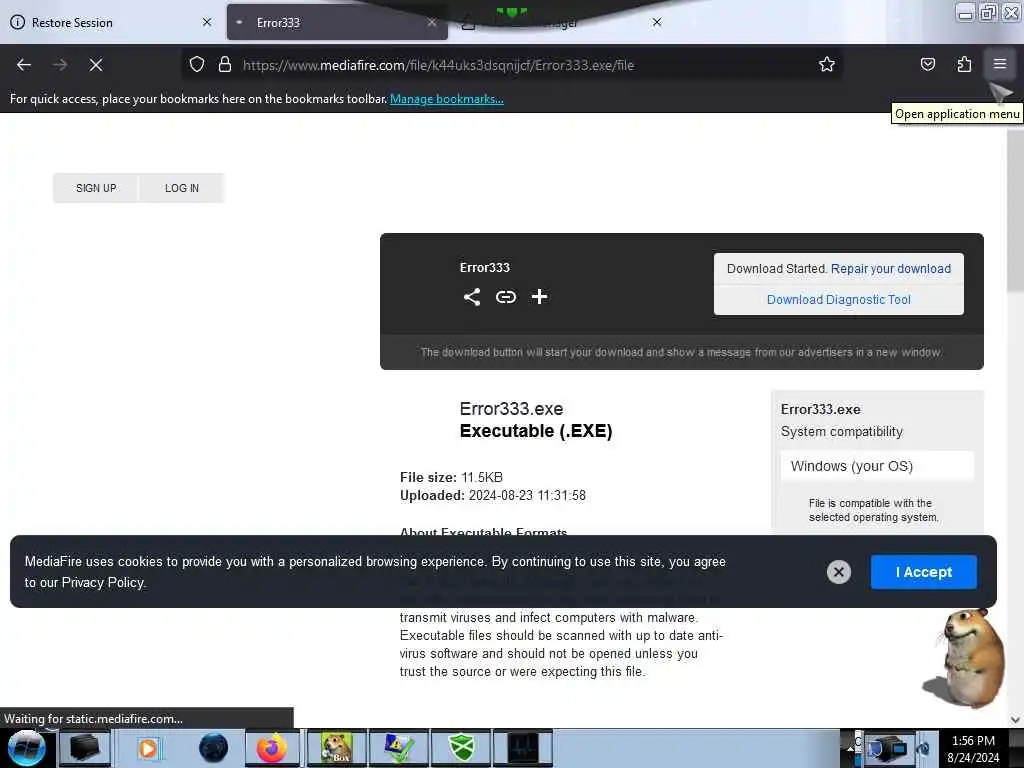Accept cookies with I Accept
The width and height of the screenshot is (1024, 768).
click(x=923, y=572)
